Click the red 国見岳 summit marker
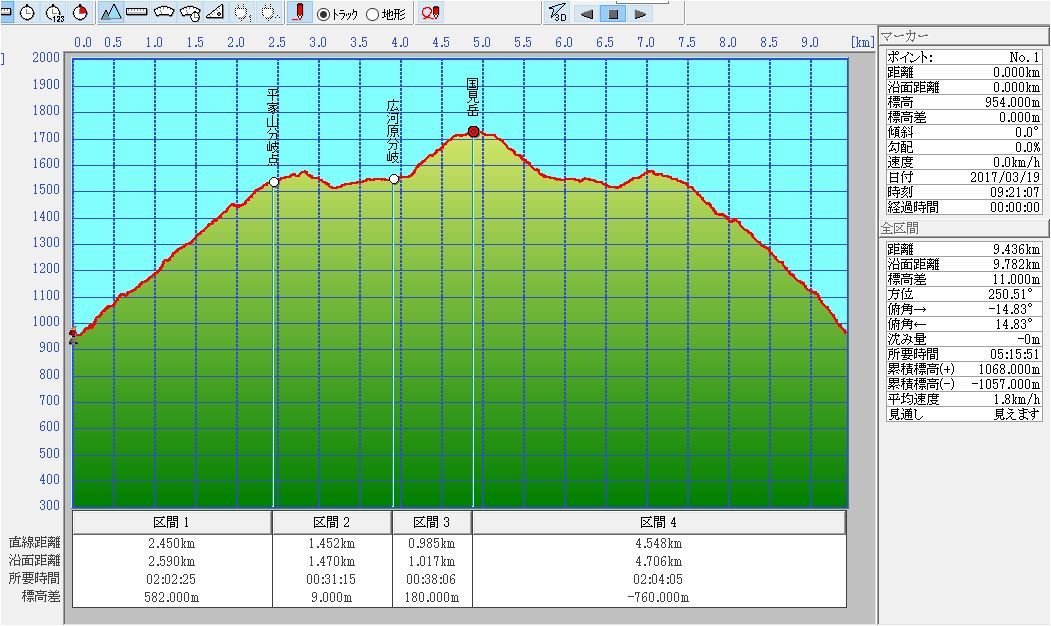The image size is (1051, 626). tap(473, 131)
